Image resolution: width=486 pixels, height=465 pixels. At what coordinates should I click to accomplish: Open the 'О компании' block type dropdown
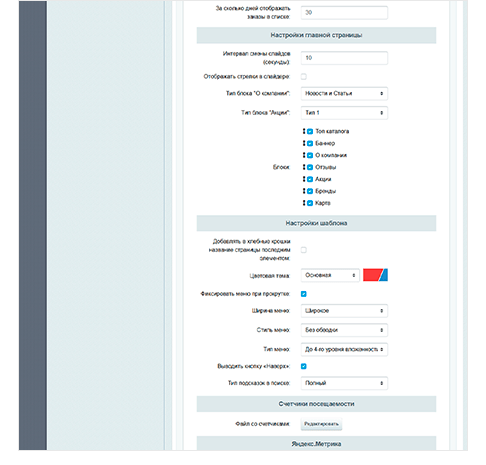click(x=344, y=94)
